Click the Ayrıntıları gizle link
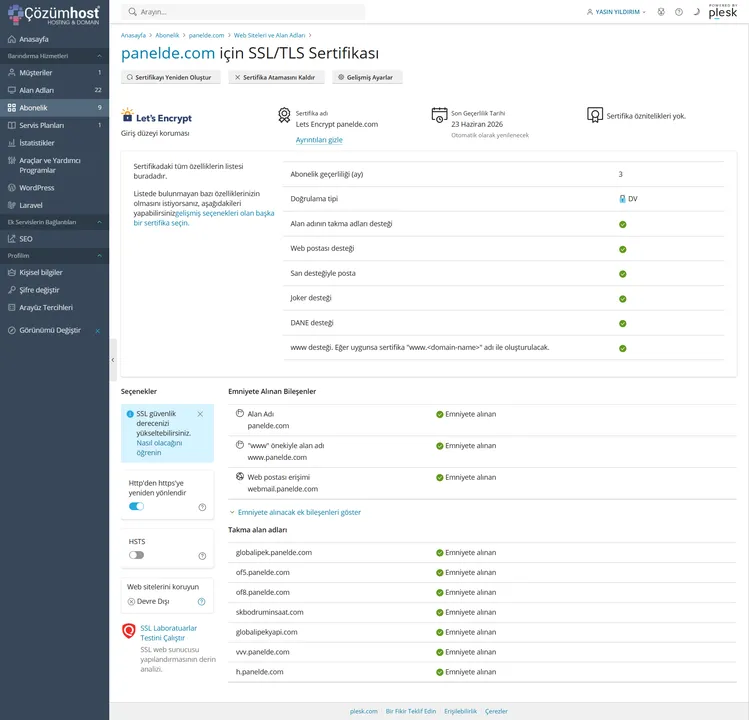 pos(319,140)
